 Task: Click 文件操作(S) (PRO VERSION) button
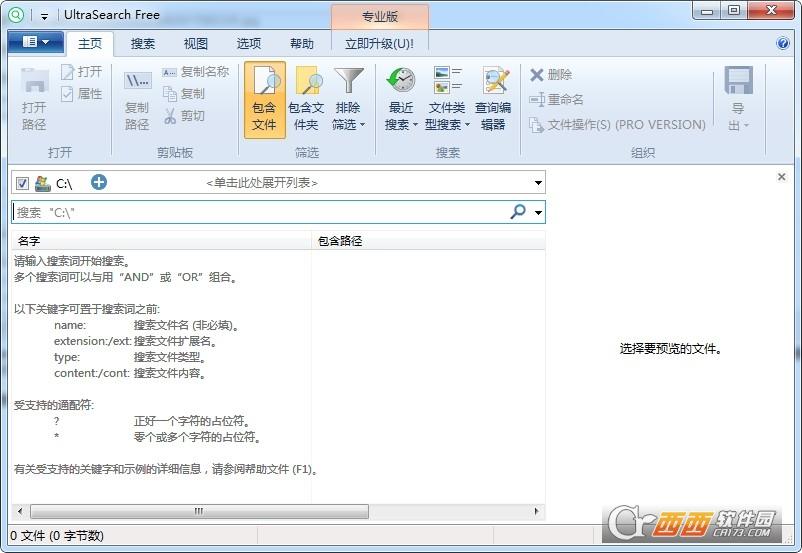pos(617,124)
